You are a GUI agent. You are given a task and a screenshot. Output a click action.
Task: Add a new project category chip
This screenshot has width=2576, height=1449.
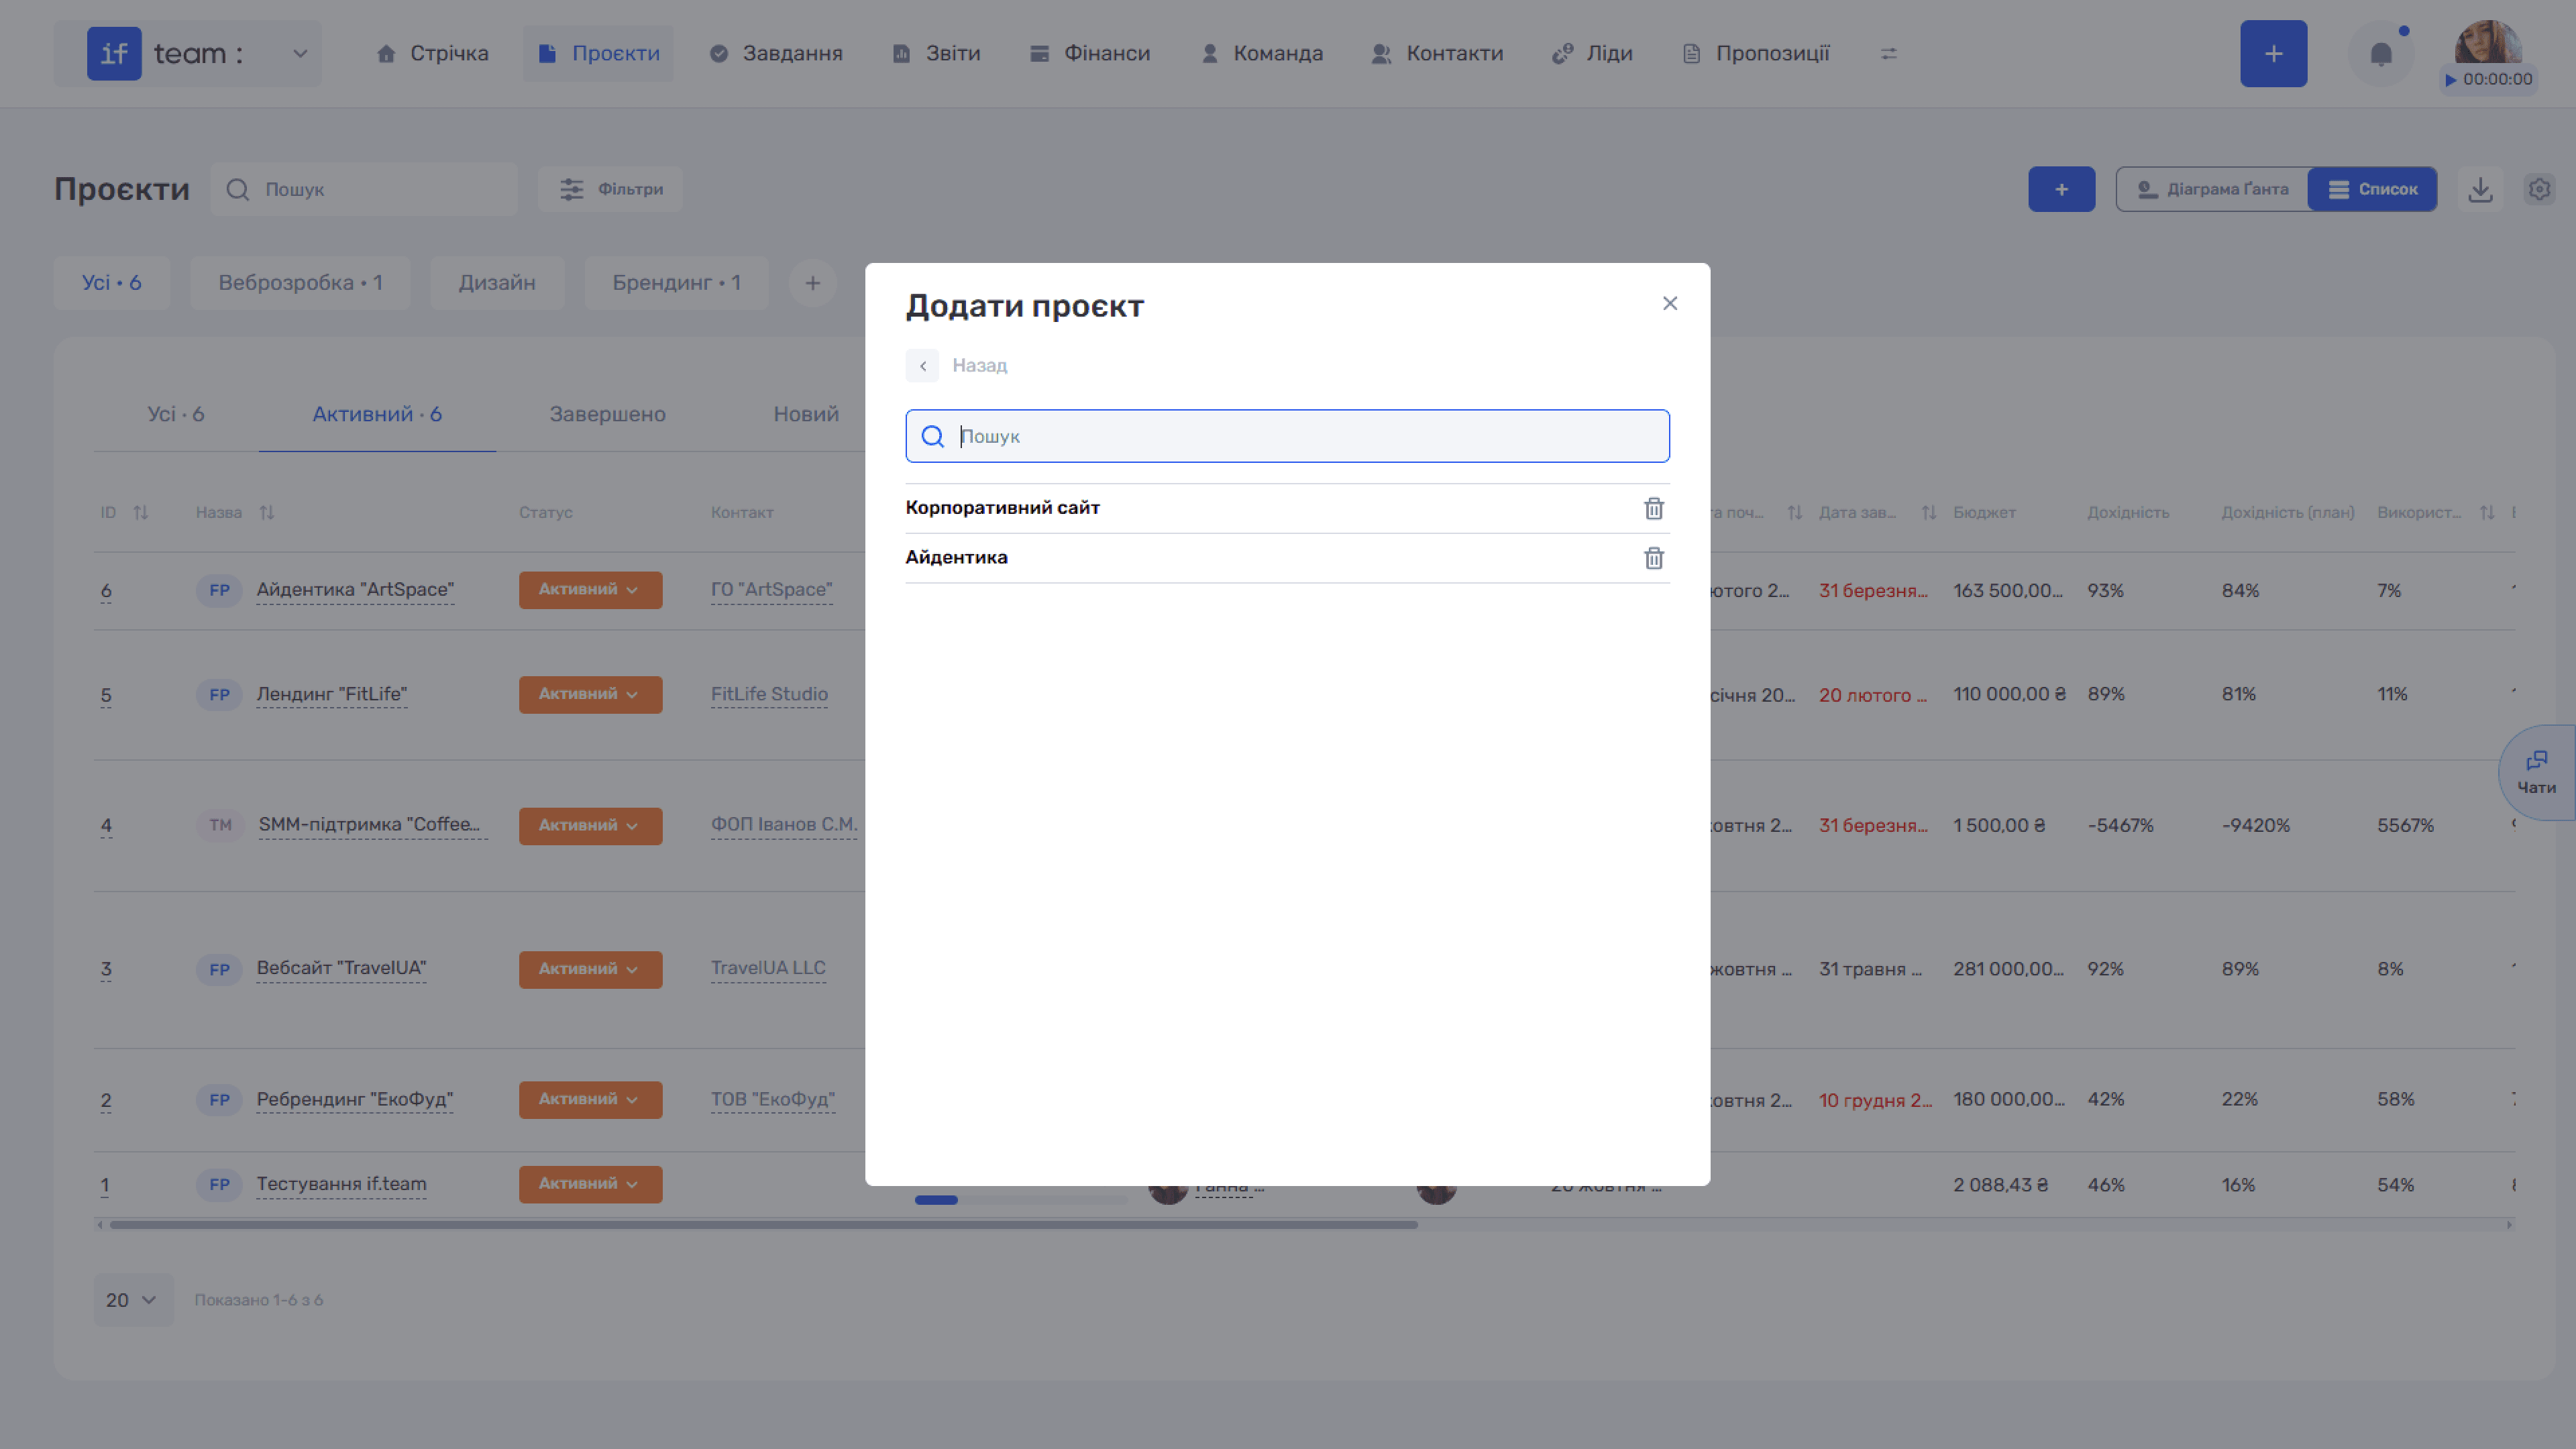812,283
